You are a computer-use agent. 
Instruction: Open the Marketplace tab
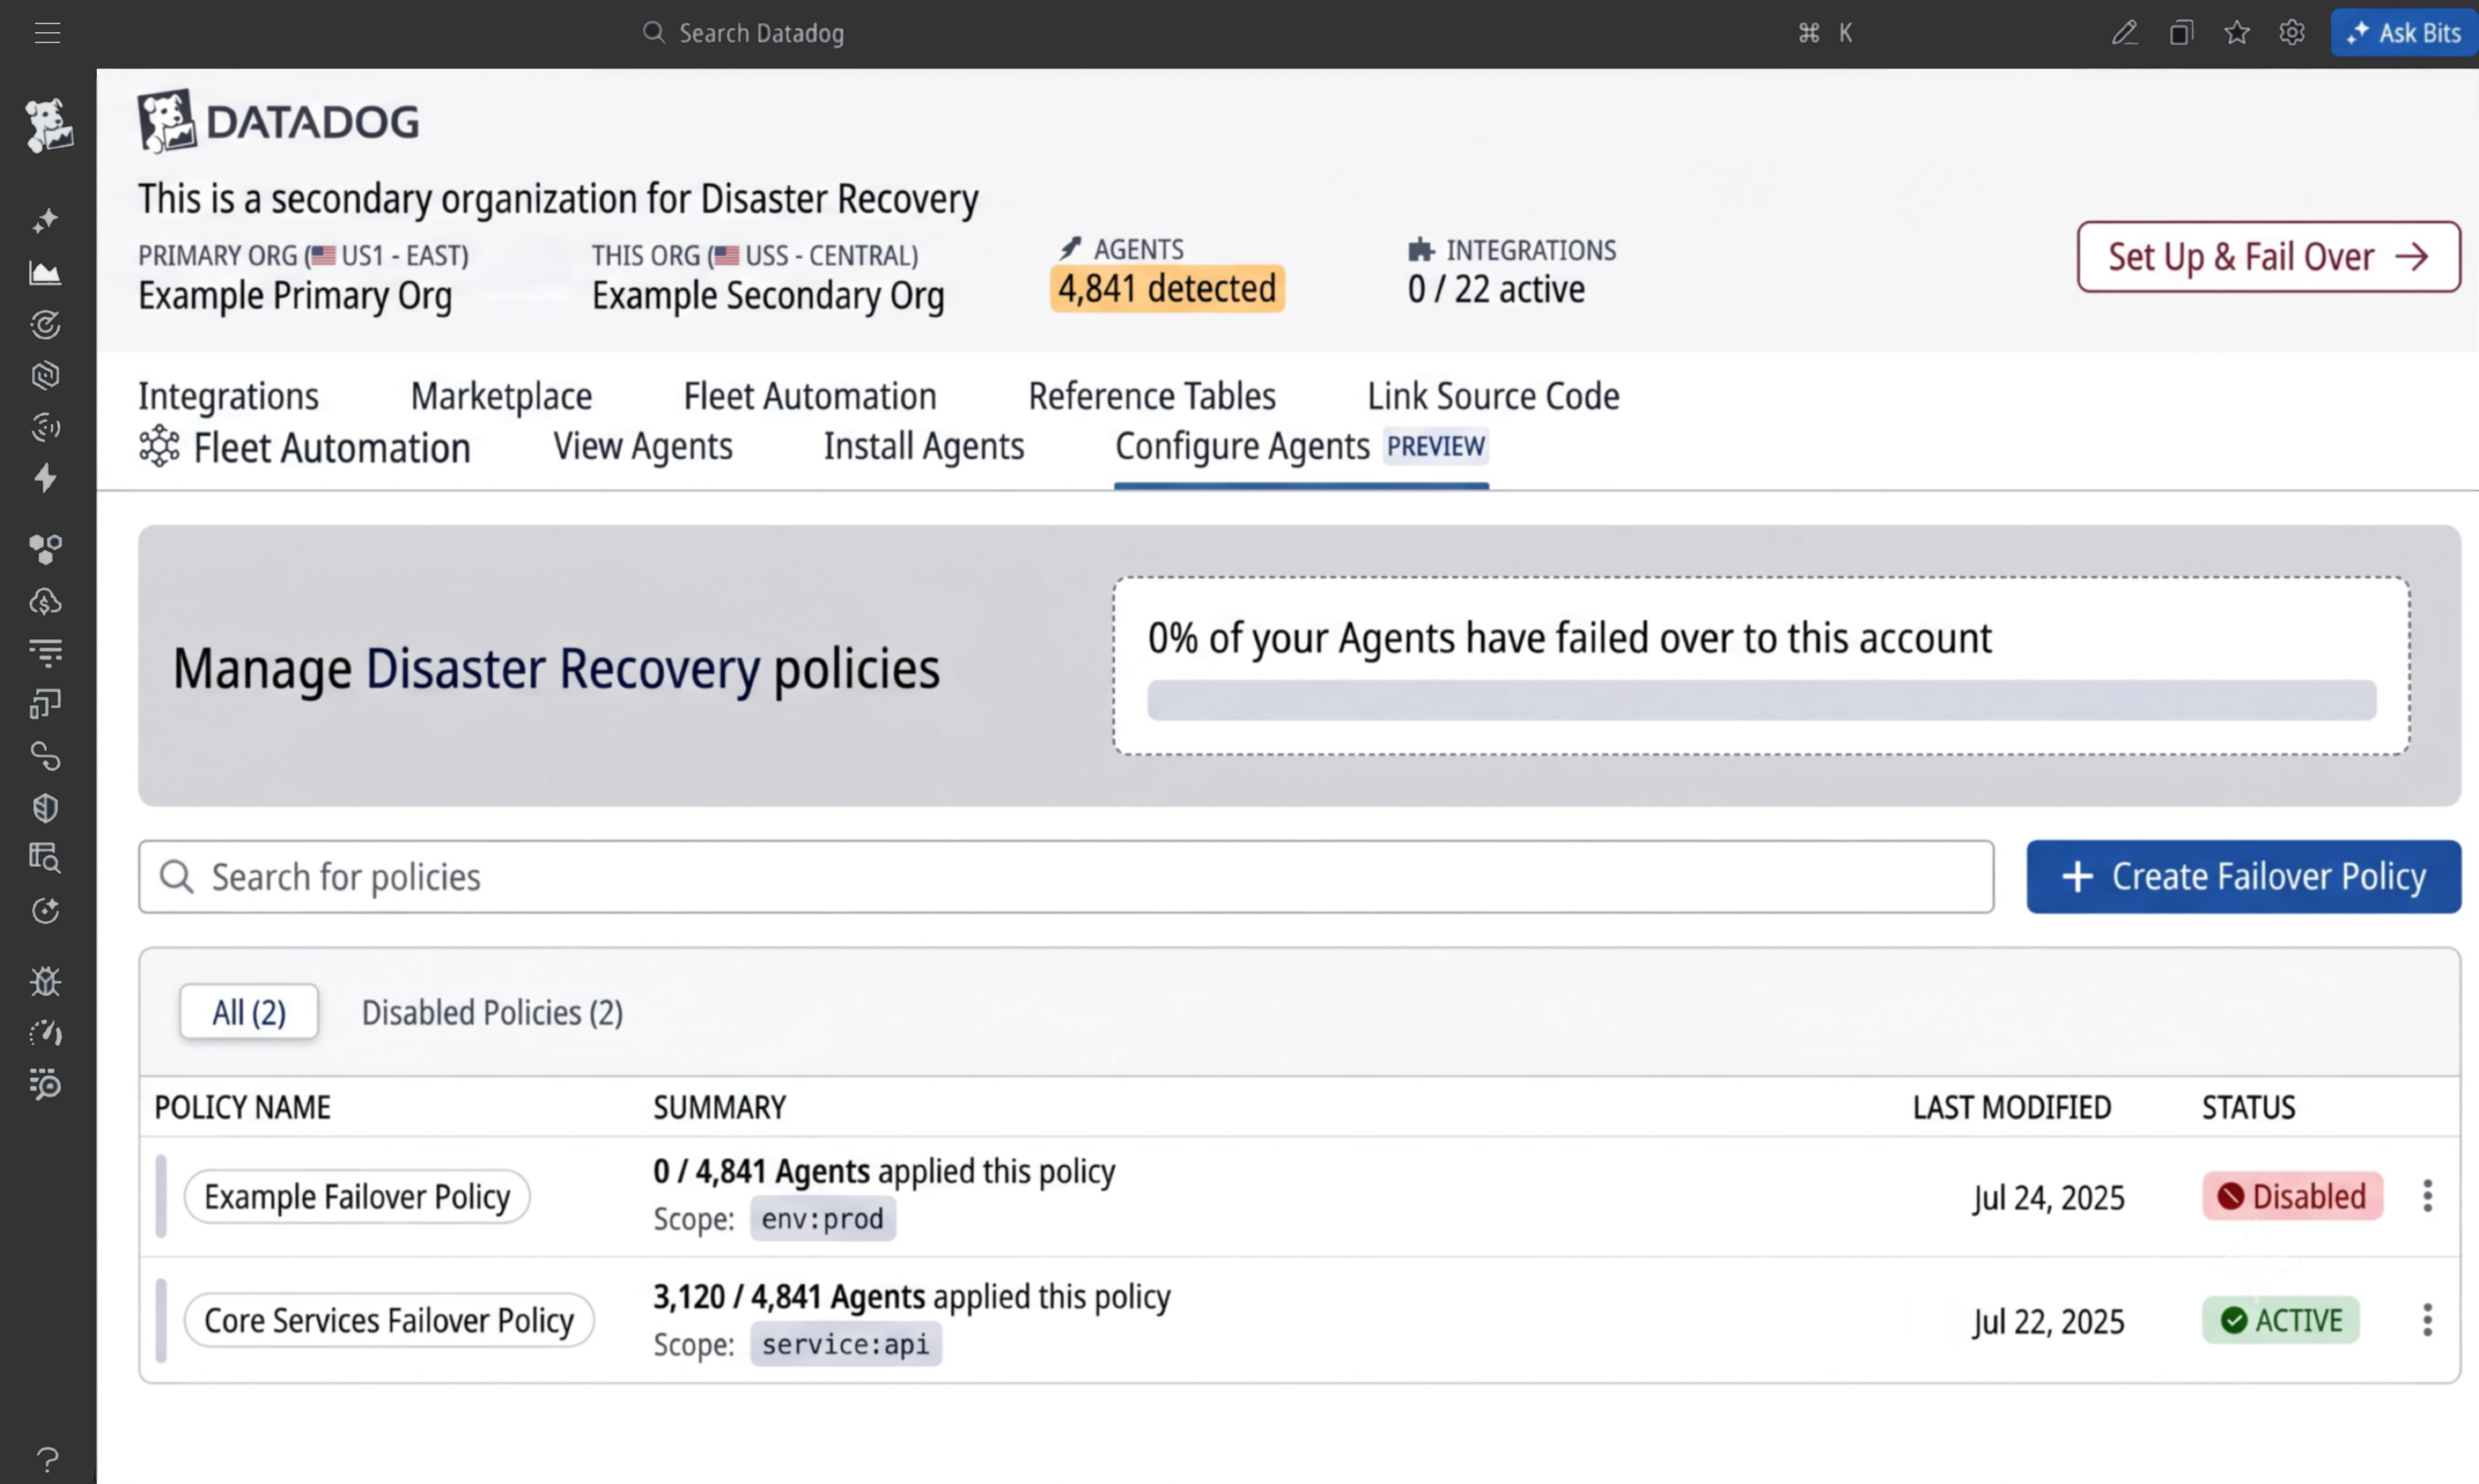501,396
